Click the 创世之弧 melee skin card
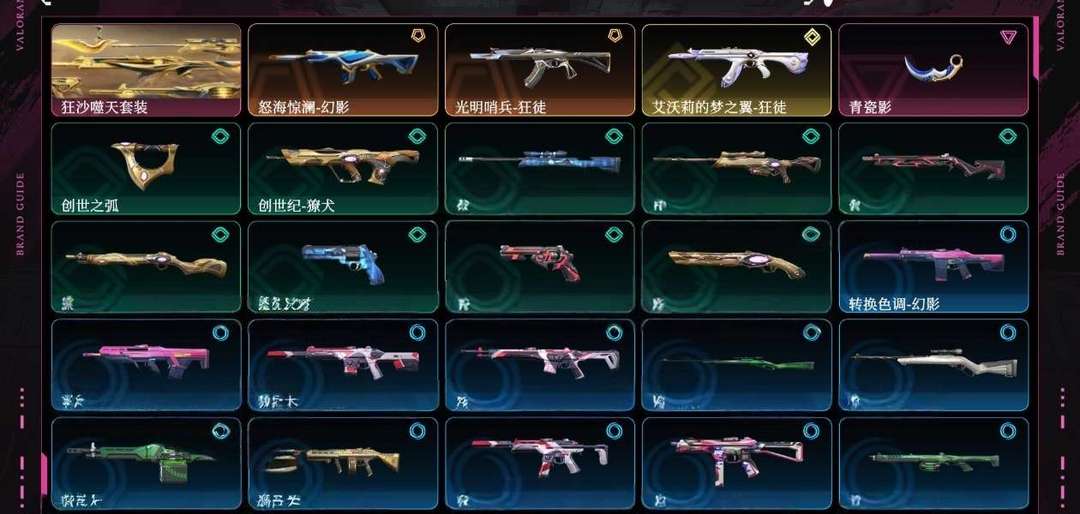1080x514 pixels. coord(146,169)
